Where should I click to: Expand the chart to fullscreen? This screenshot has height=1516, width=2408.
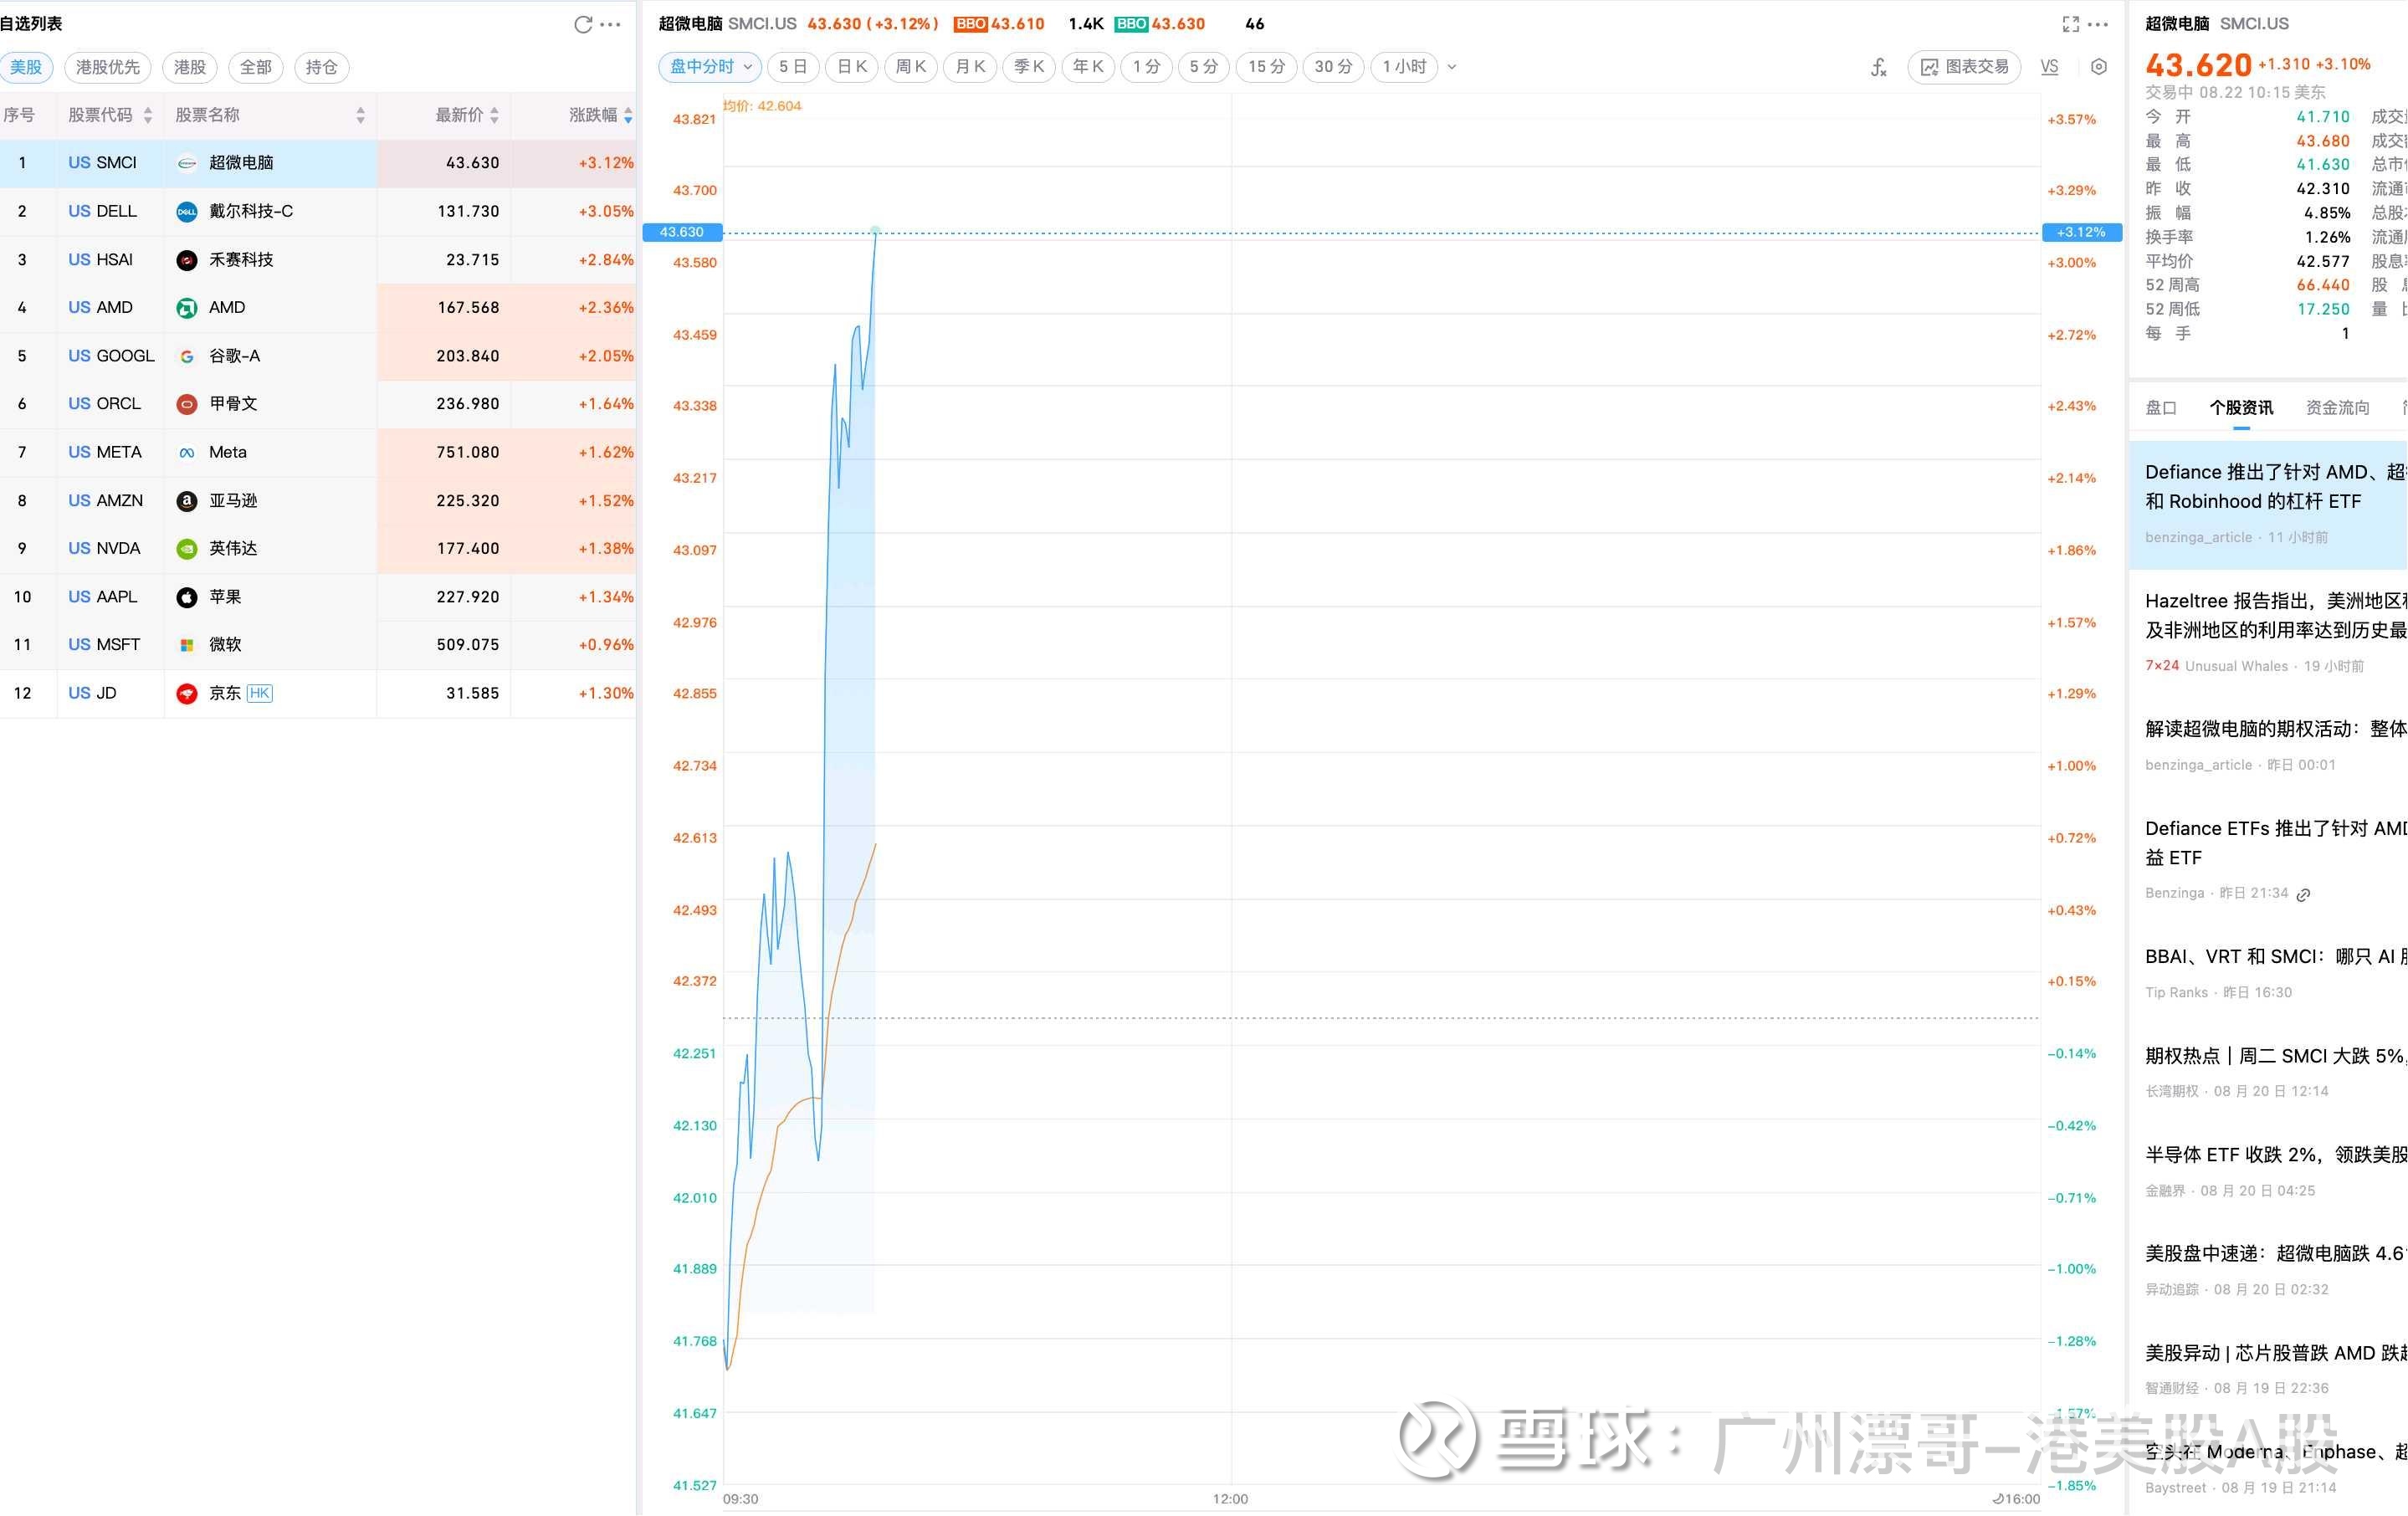(x=2070, y=24)
